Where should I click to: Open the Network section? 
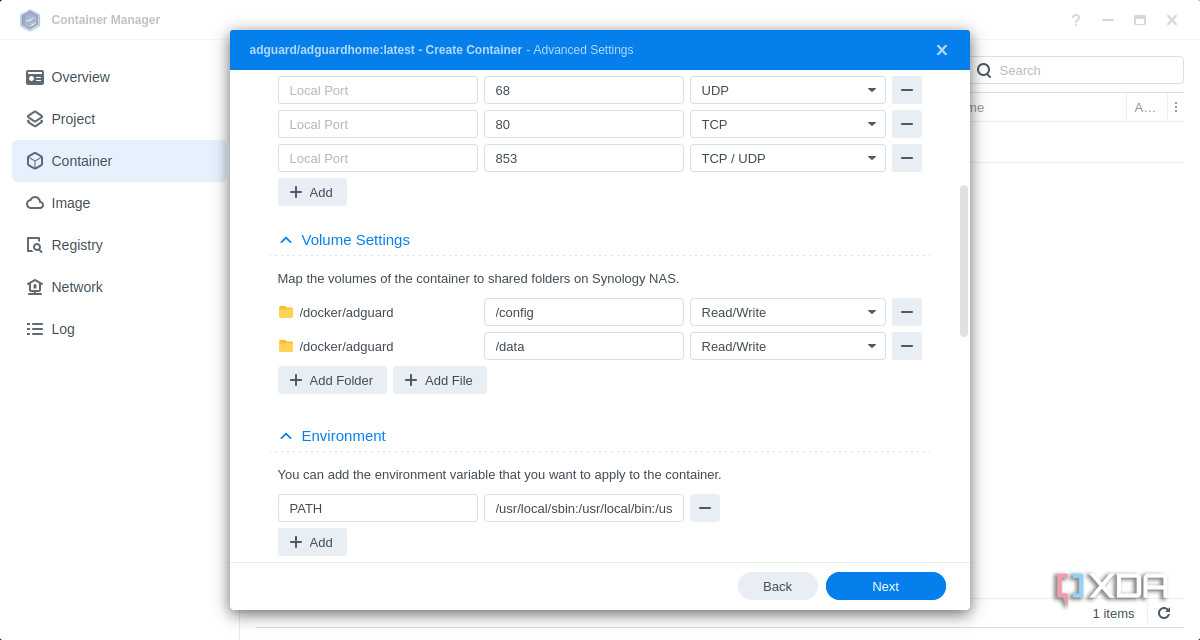[120, 287]
